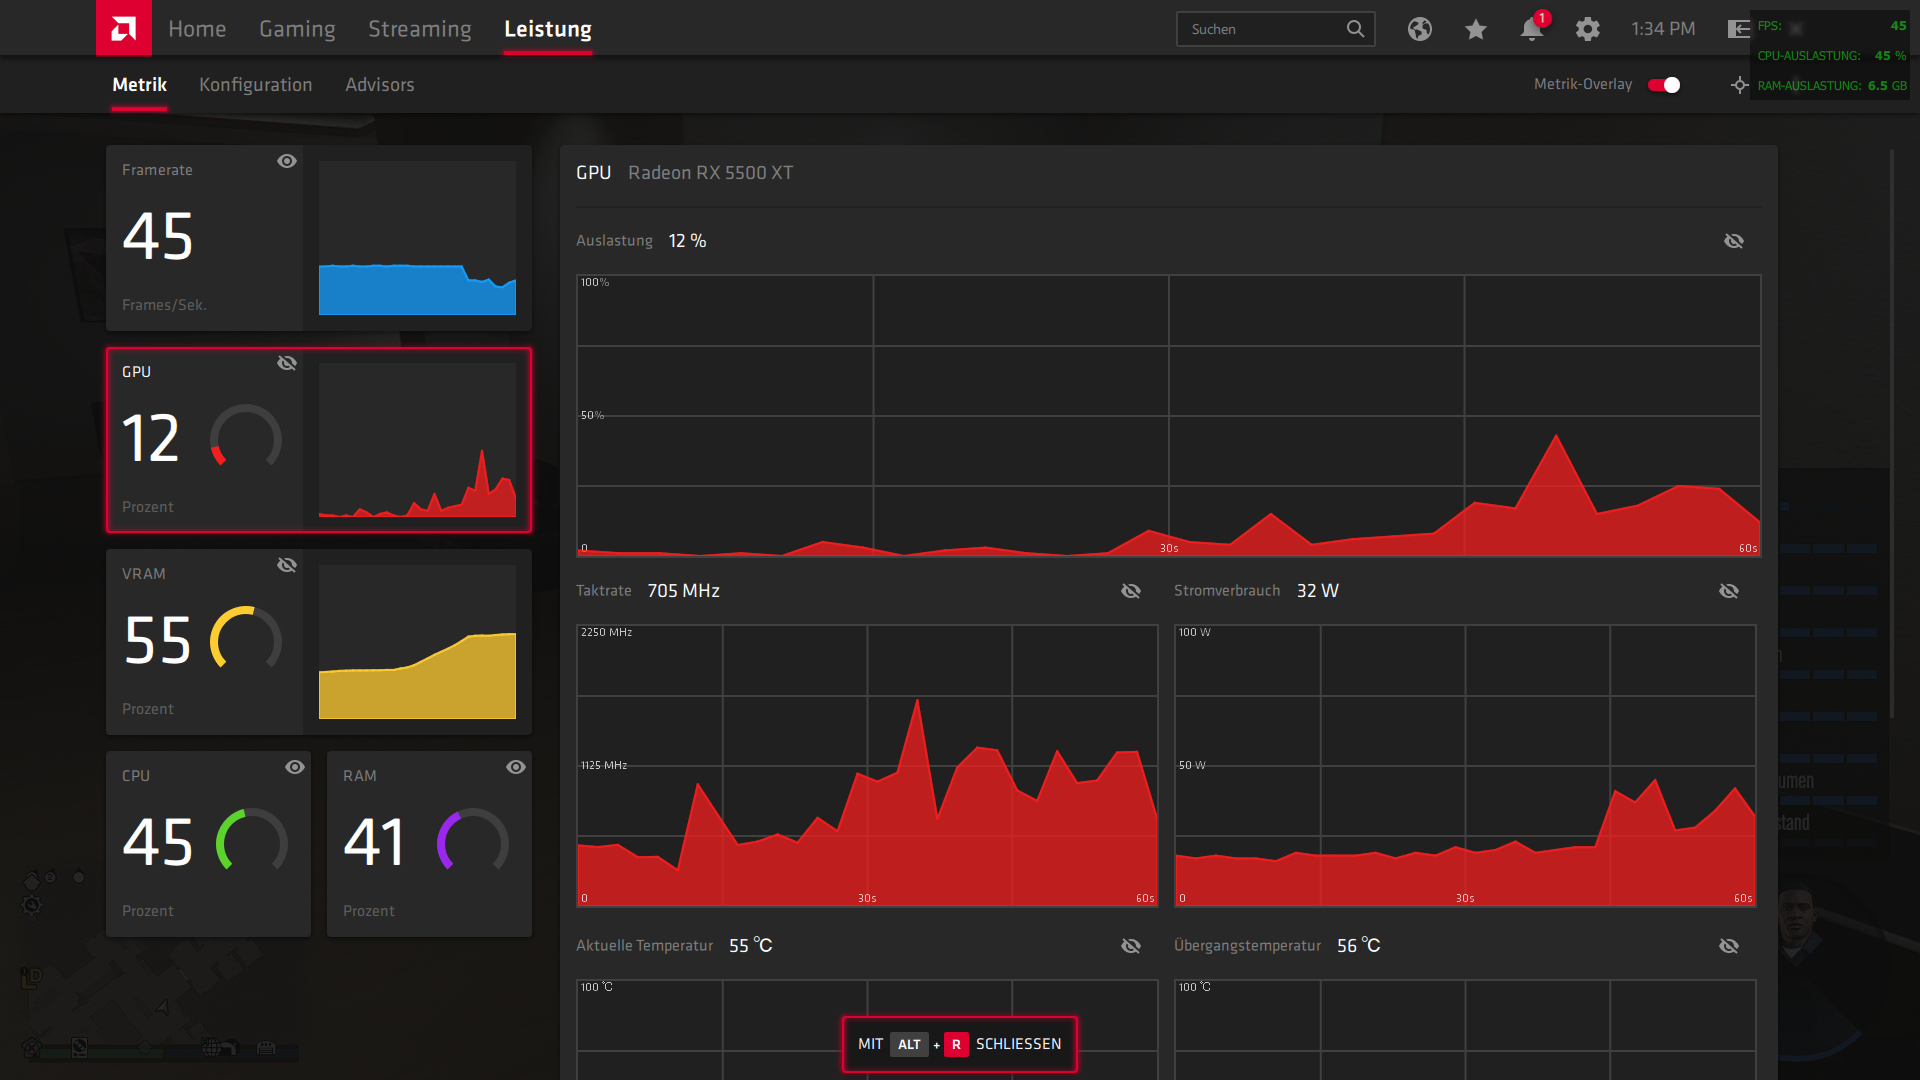1920x1080 pixels.
Task: Click overlay position crosshair icon
Action: pyautogui.click(x=1740, y=85)
